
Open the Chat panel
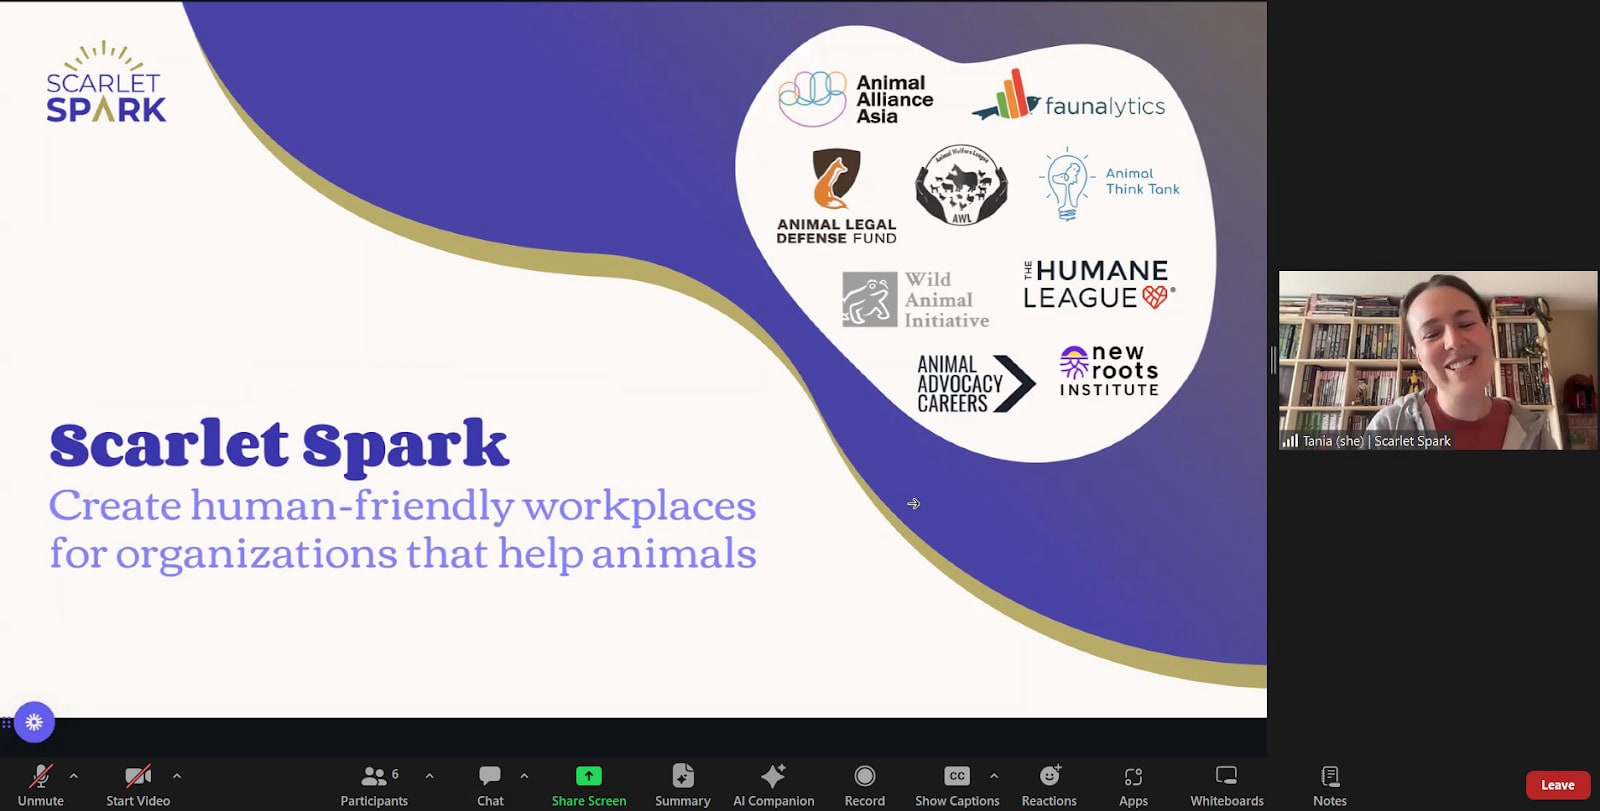[490, 785]
